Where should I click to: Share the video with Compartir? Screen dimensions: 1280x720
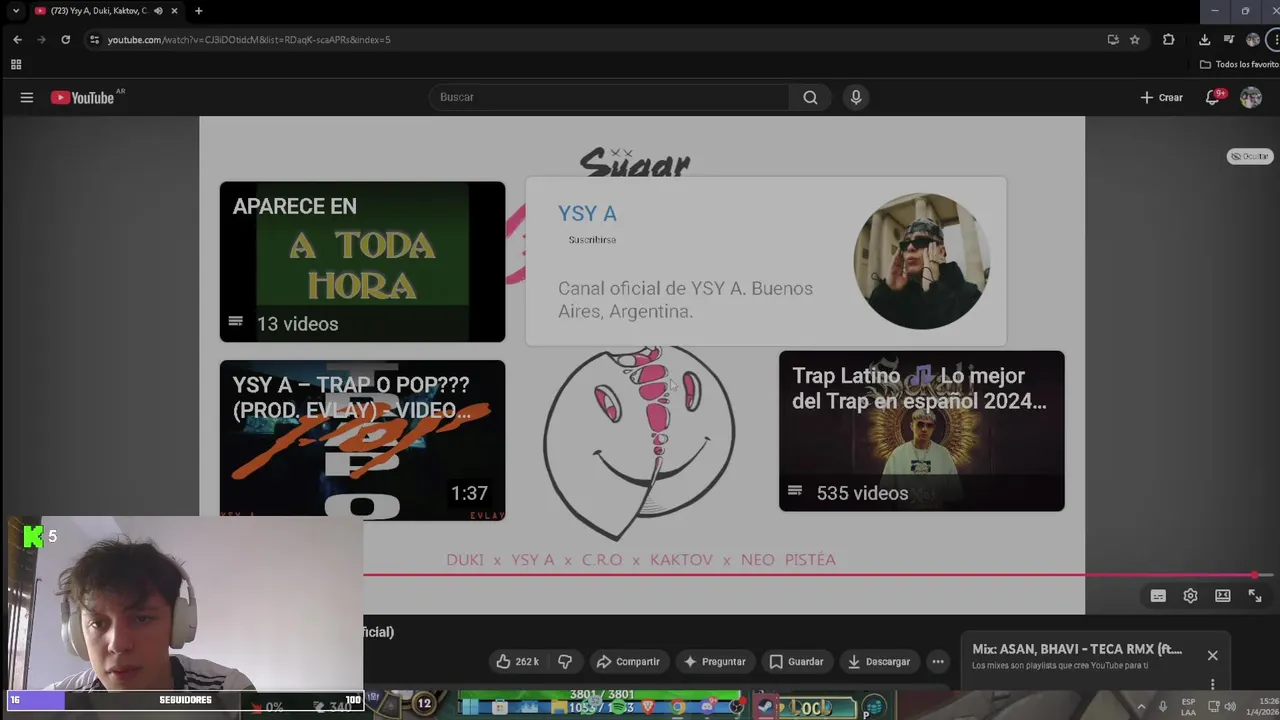(x=627, y=661)
